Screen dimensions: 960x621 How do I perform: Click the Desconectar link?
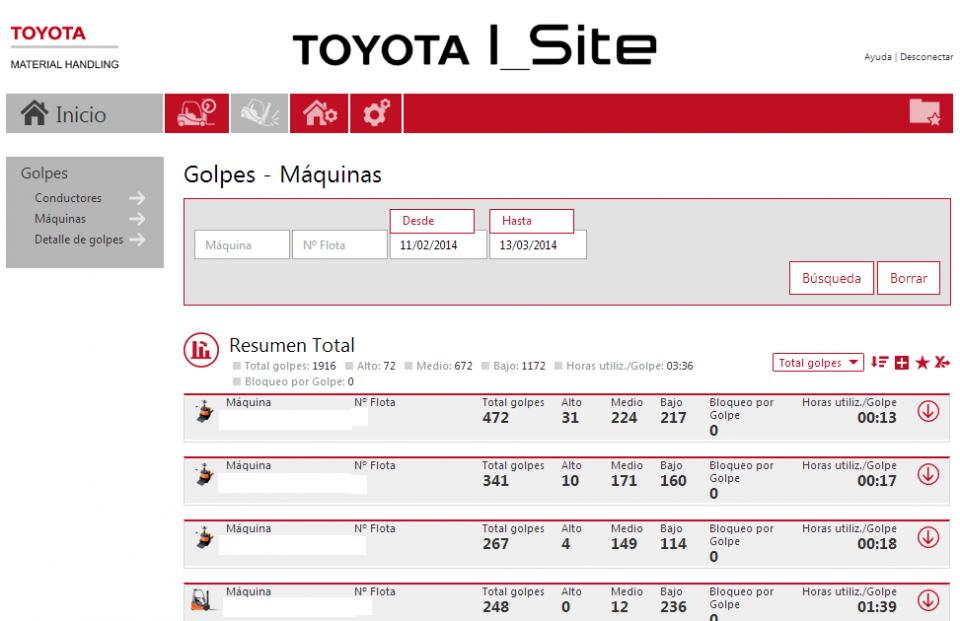tap(926, 57)
